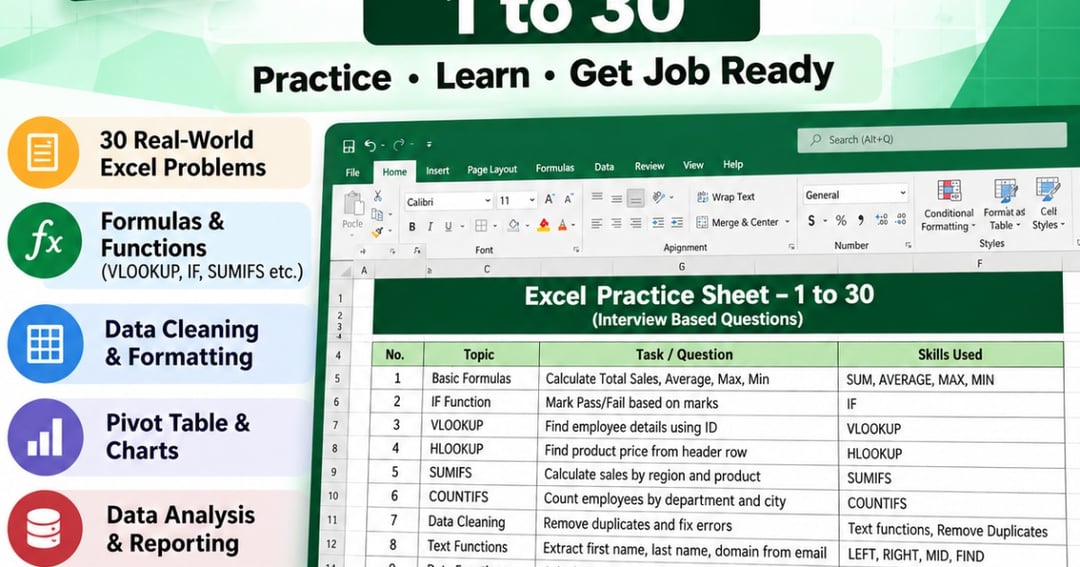The width and height of the screenshot is (1080, 567).
Task: Open Format as Table gallery
Action: 1004,205
